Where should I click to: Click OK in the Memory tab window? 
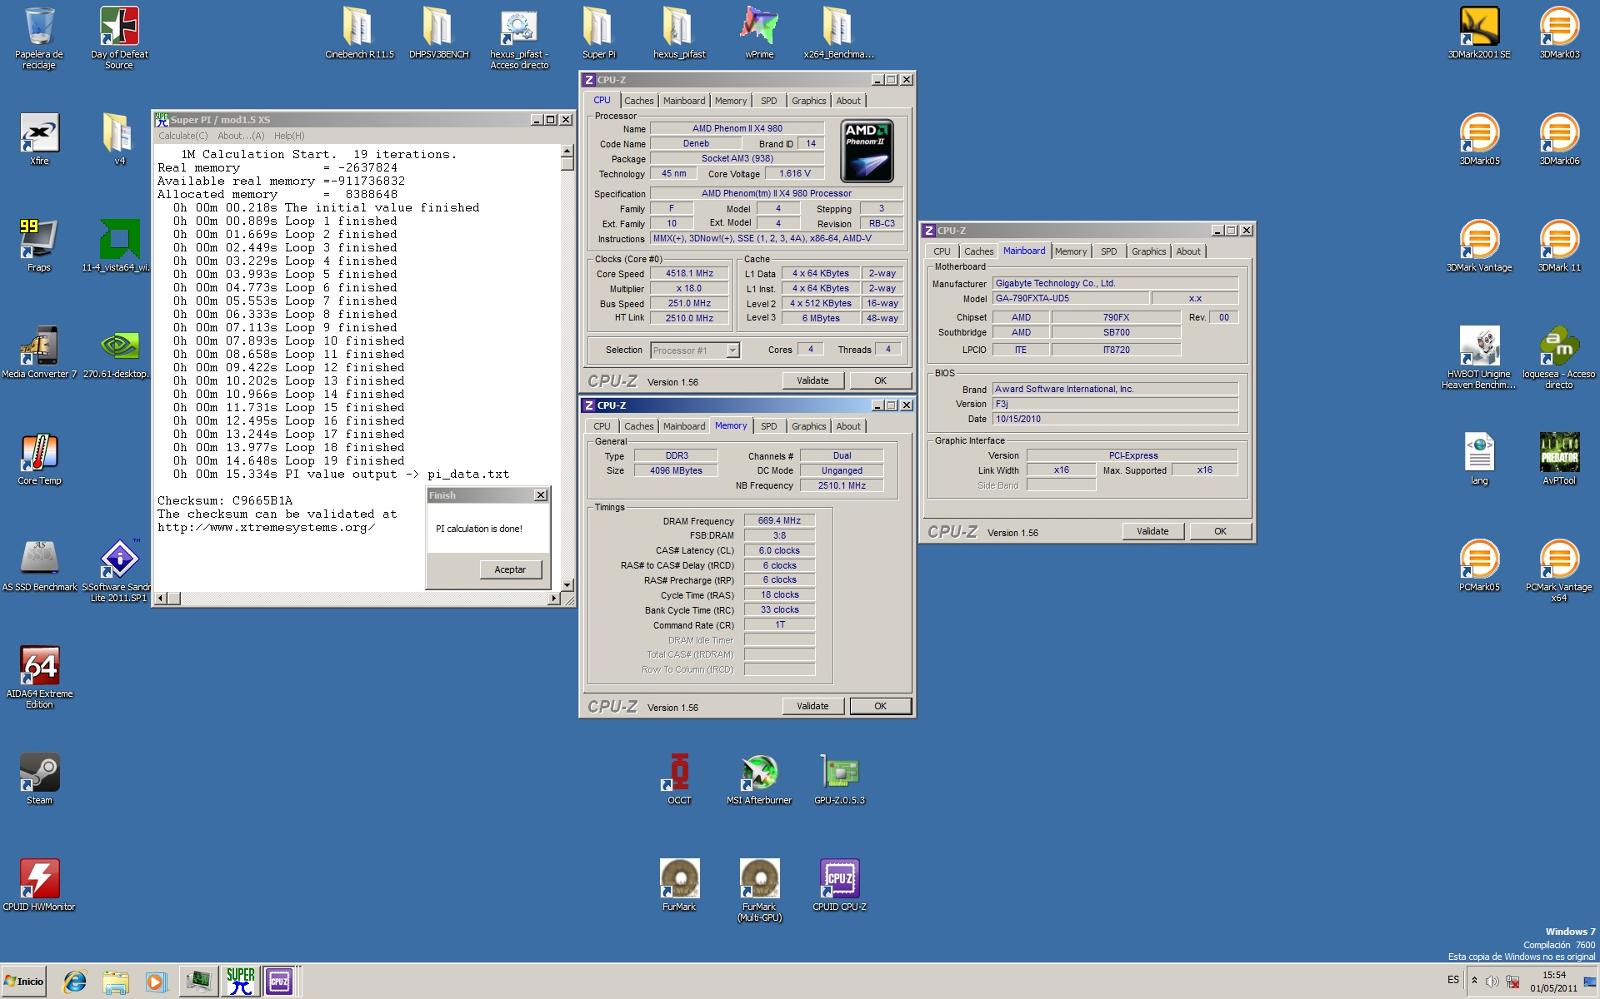click(880, 706)
